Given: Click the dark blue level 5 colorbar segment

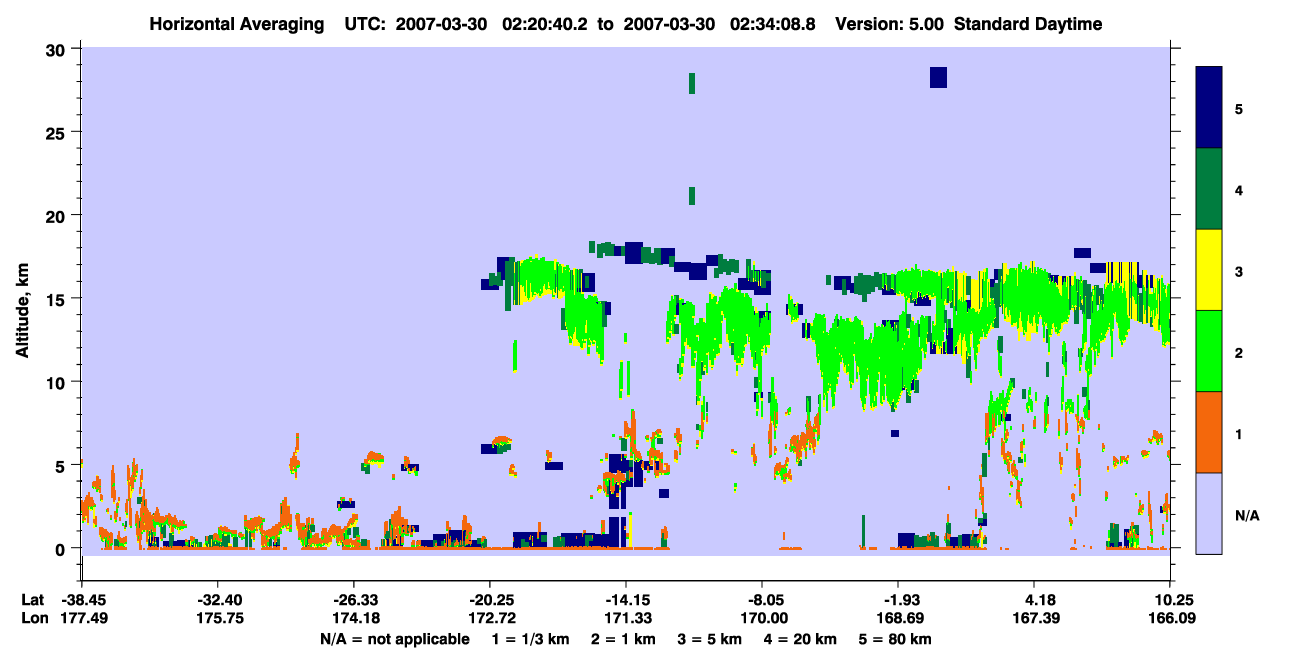Looking at the screenshot, I should (x=1209, y=108).
